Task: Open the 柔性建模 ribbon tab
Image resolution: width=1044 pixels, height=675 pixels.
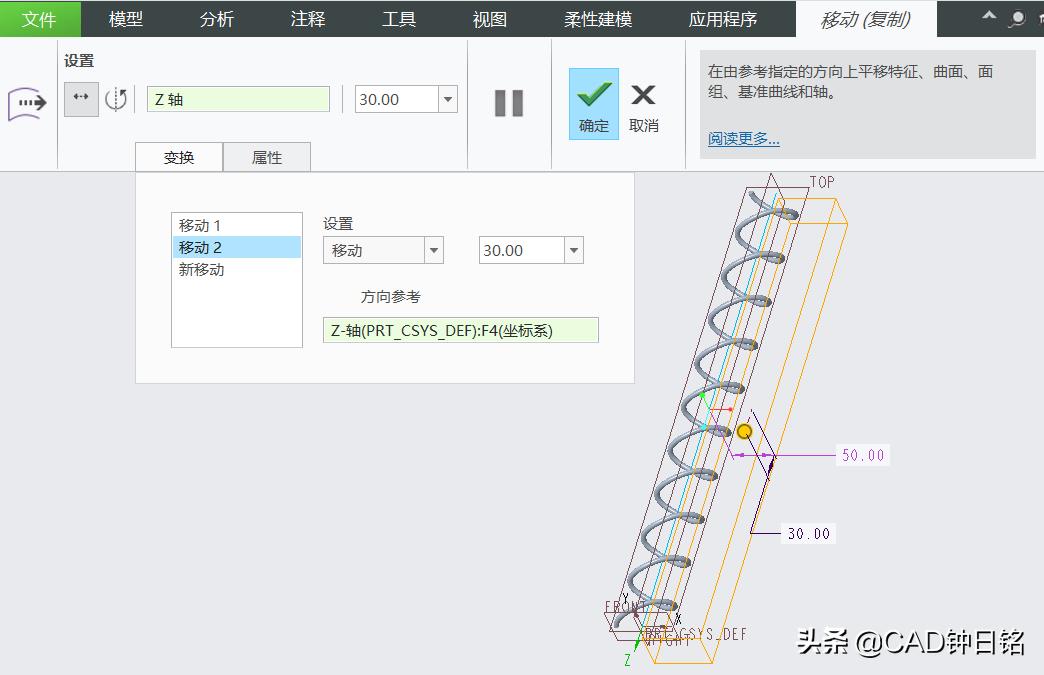Action: [597, 18]
